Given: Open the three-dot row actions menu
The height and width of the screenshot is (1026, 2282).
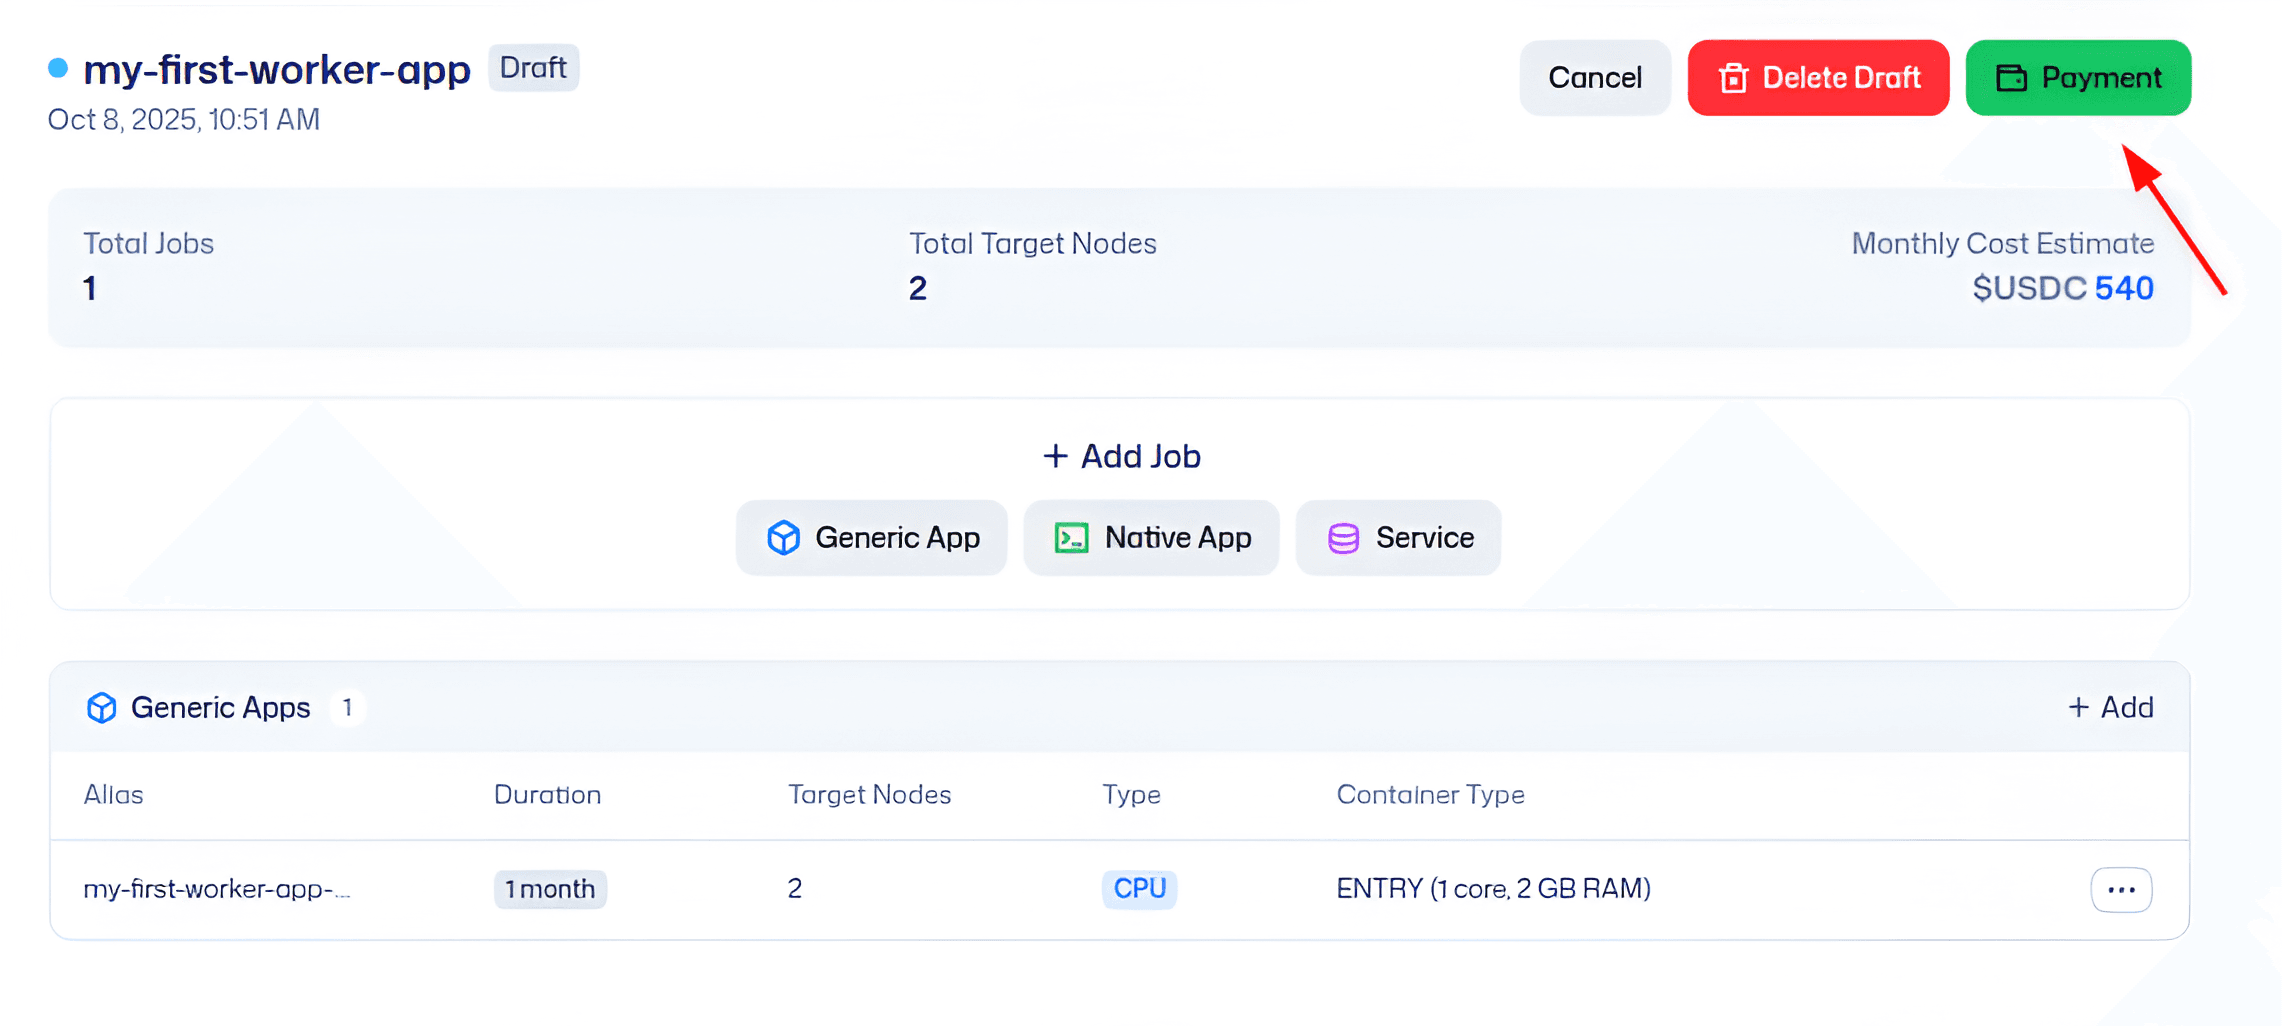Looking at the screenshot, I should click(2121, 889).
